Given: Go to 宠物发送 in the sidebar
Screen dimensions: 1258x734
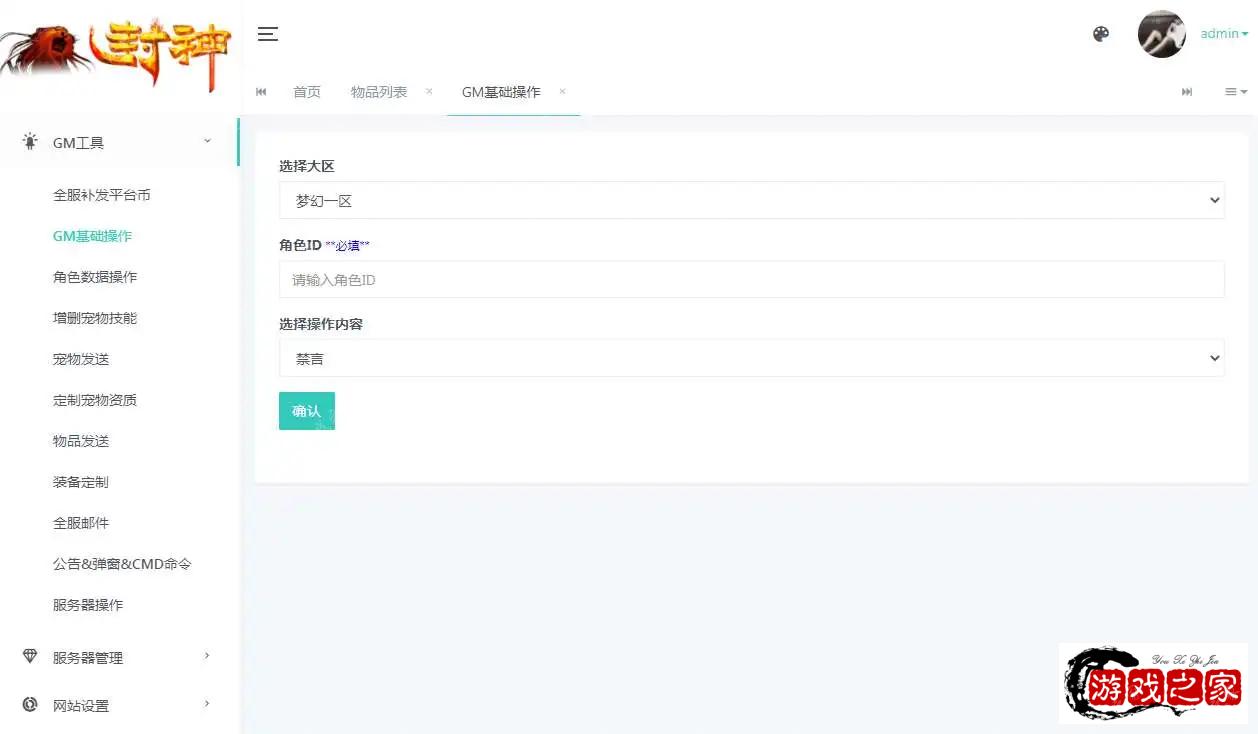Looking at the screenshot, I should [x=81, y=359].
